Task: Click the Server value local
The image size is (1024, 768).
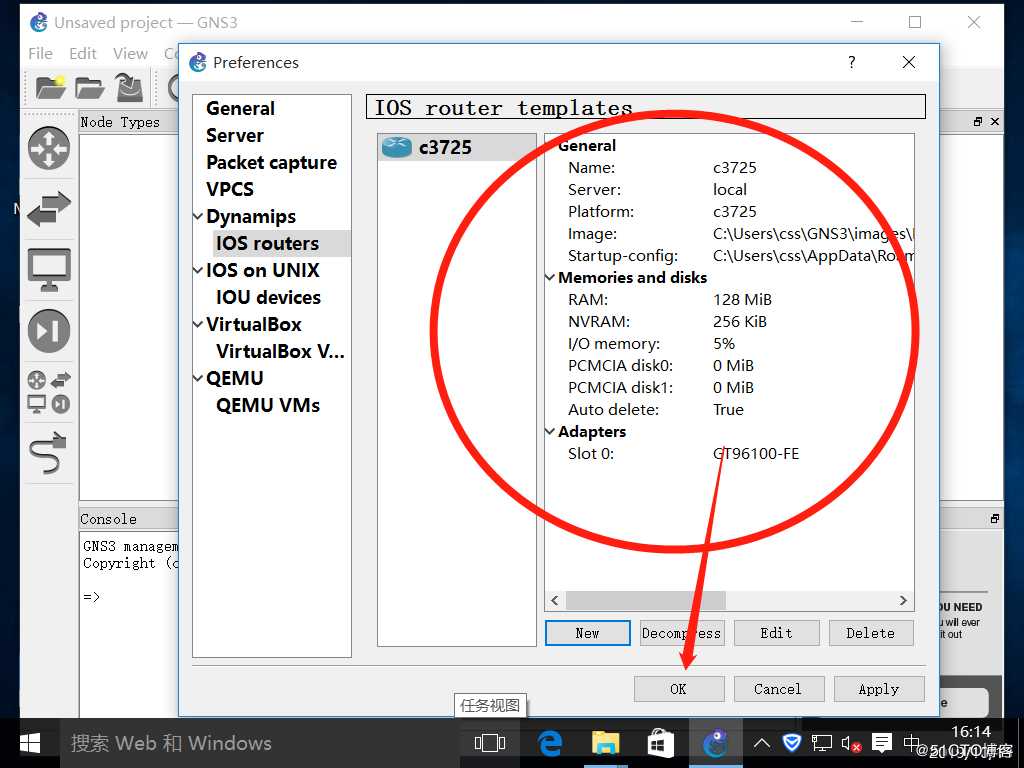Action: (729, 190)
